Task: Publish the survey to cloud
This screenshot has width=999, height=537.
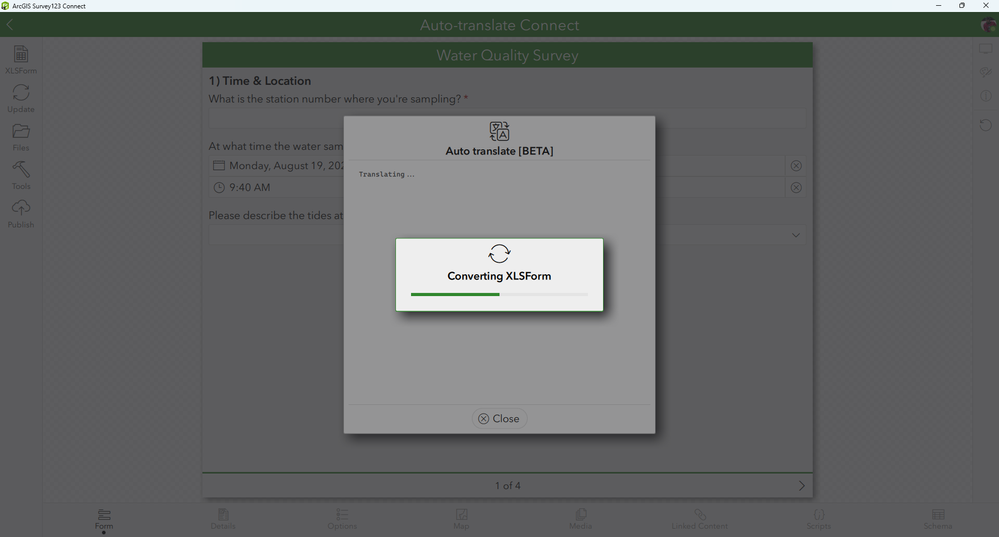Action: pyautogui.click(x=20, y=214)
